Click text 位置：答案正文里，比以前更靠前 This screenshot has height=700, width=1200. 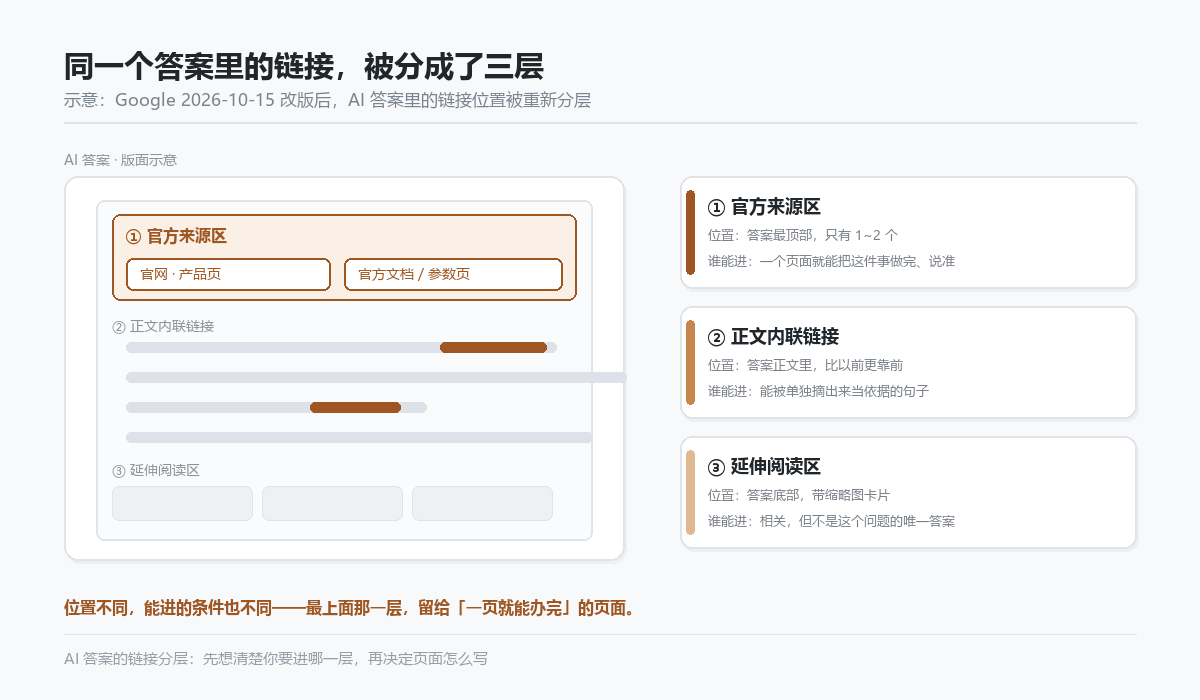(x=805, y=365)
